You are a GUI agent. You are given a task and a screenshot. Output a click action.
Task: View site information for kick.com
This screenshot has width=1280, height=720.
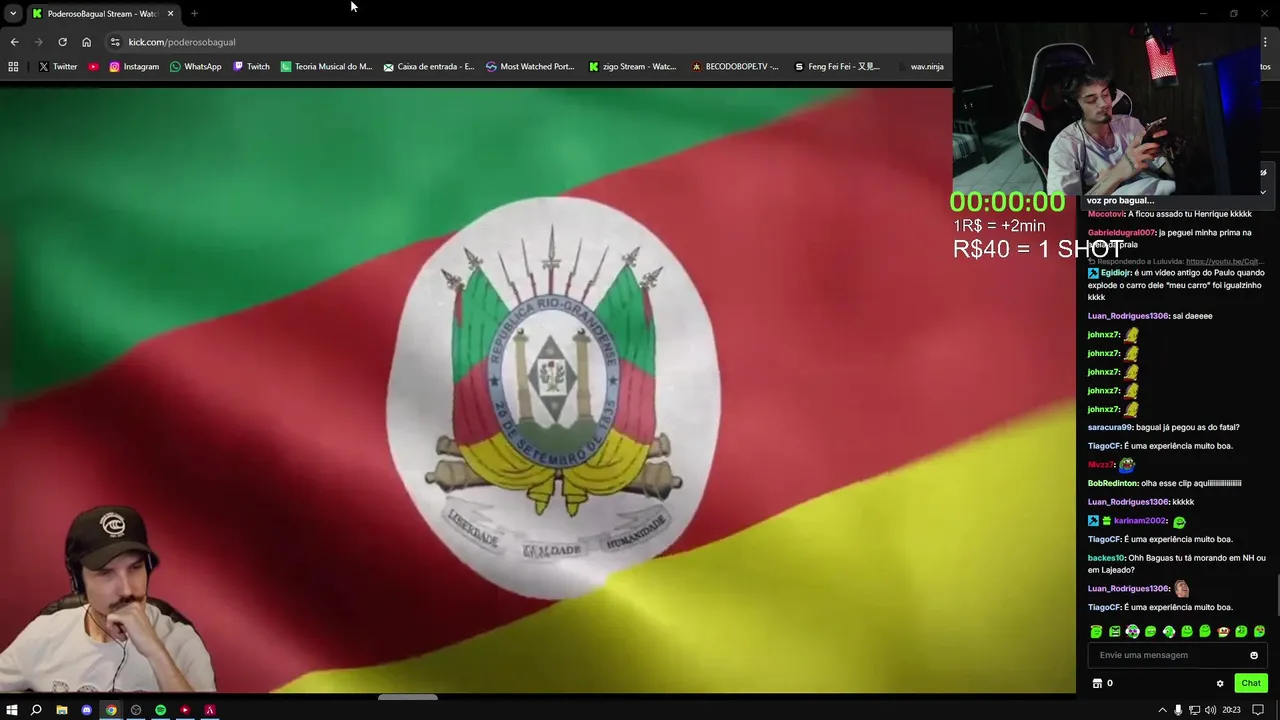tap(115, 42)
